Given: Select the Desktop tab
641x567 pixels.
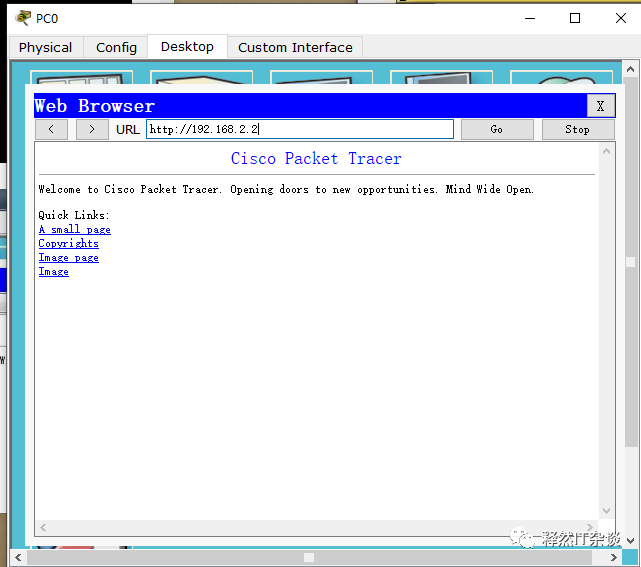Looking at the screenshot, I should [x=187, y=47].
